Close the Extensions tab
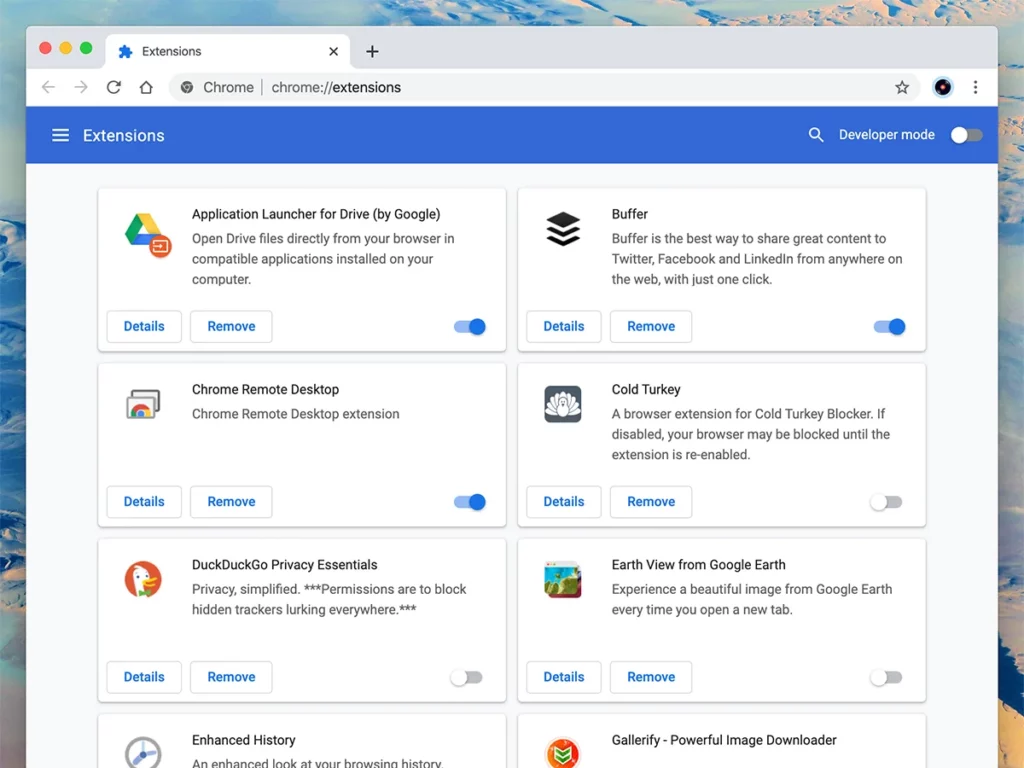Viewport: 1024px width, 768px height. coord(334,51)
